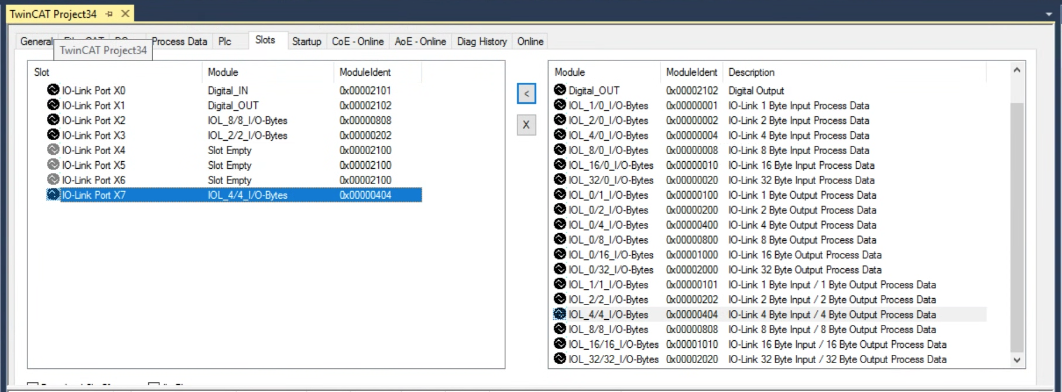1062x392 pixels.
Task: Click the IOL_8/0_I/O-Bytes module icon
Action: (x=559, y=150)
